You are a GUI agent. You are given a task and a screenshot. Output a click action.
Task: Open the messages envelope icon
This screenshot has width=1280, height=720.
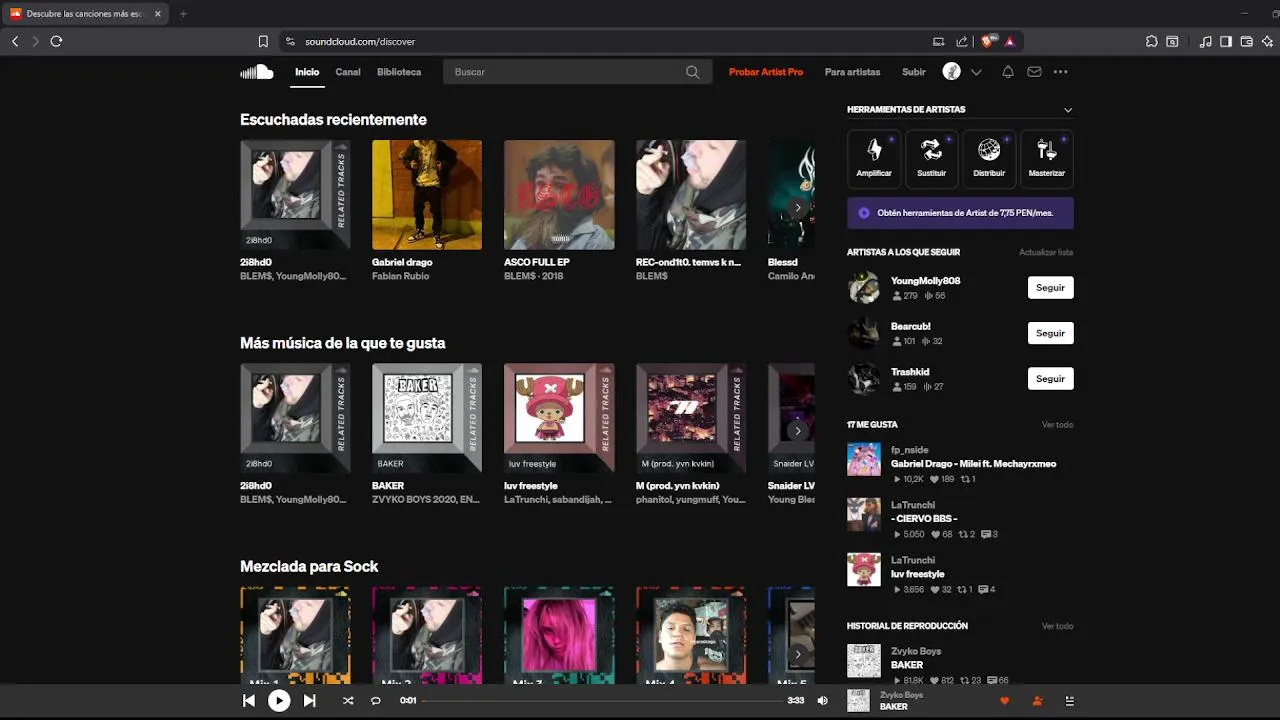[x=1034, y=72]
